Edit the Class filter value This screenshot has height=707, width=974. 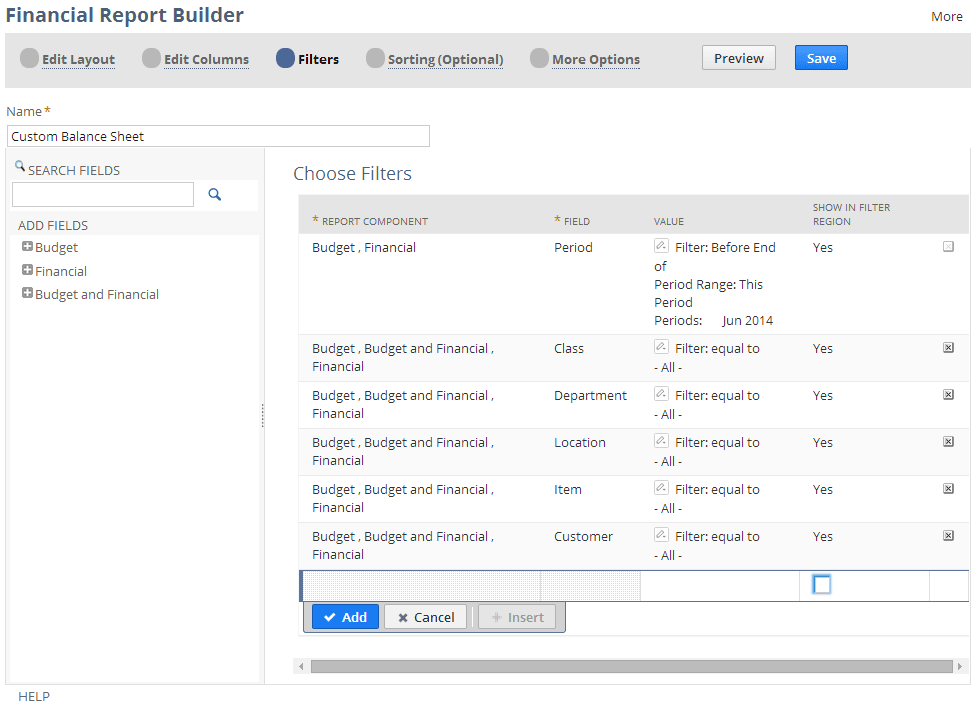[x=661, y=347]
